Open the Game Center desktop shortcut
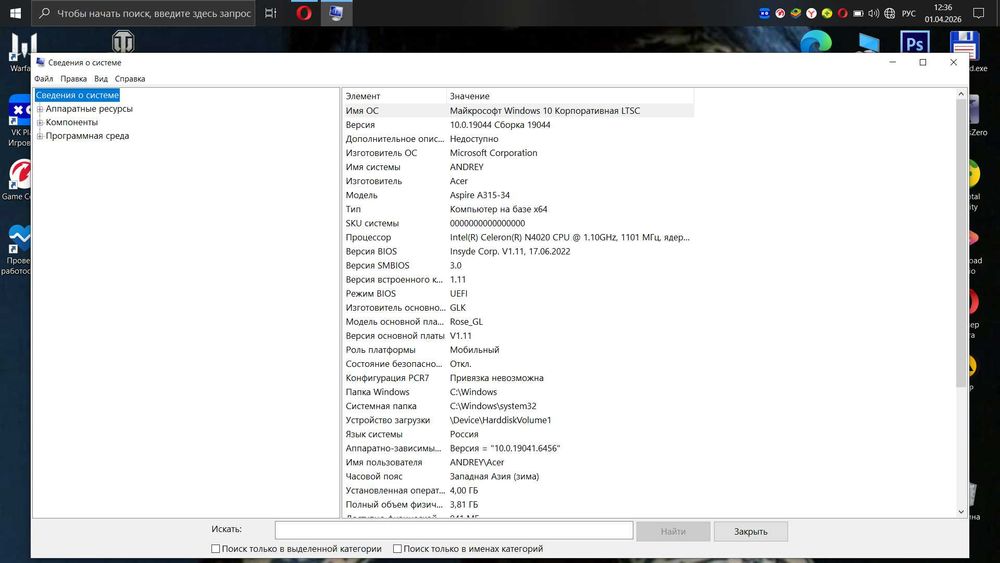 [x=18, y=179]
